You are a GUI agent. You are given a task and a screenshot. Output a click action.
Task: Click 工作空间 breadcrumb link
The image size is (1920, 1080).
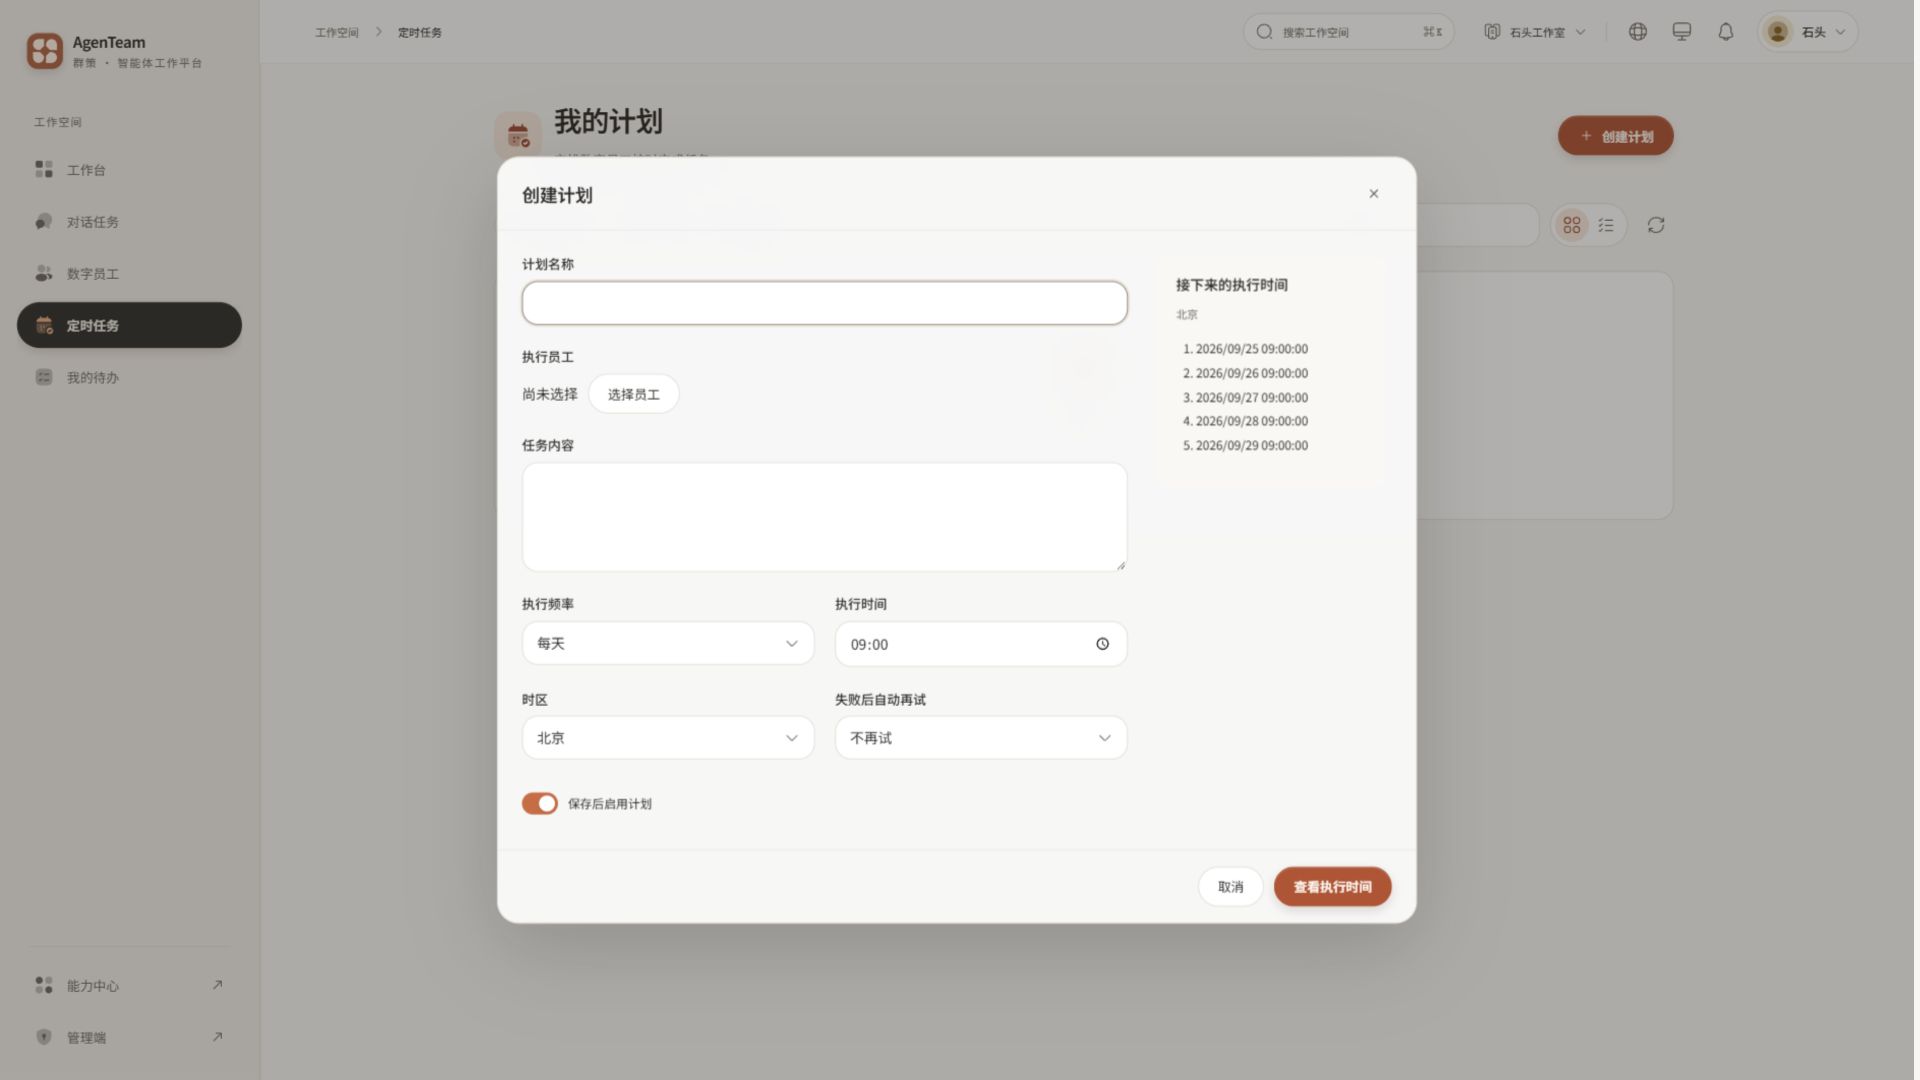click(337, 33)
